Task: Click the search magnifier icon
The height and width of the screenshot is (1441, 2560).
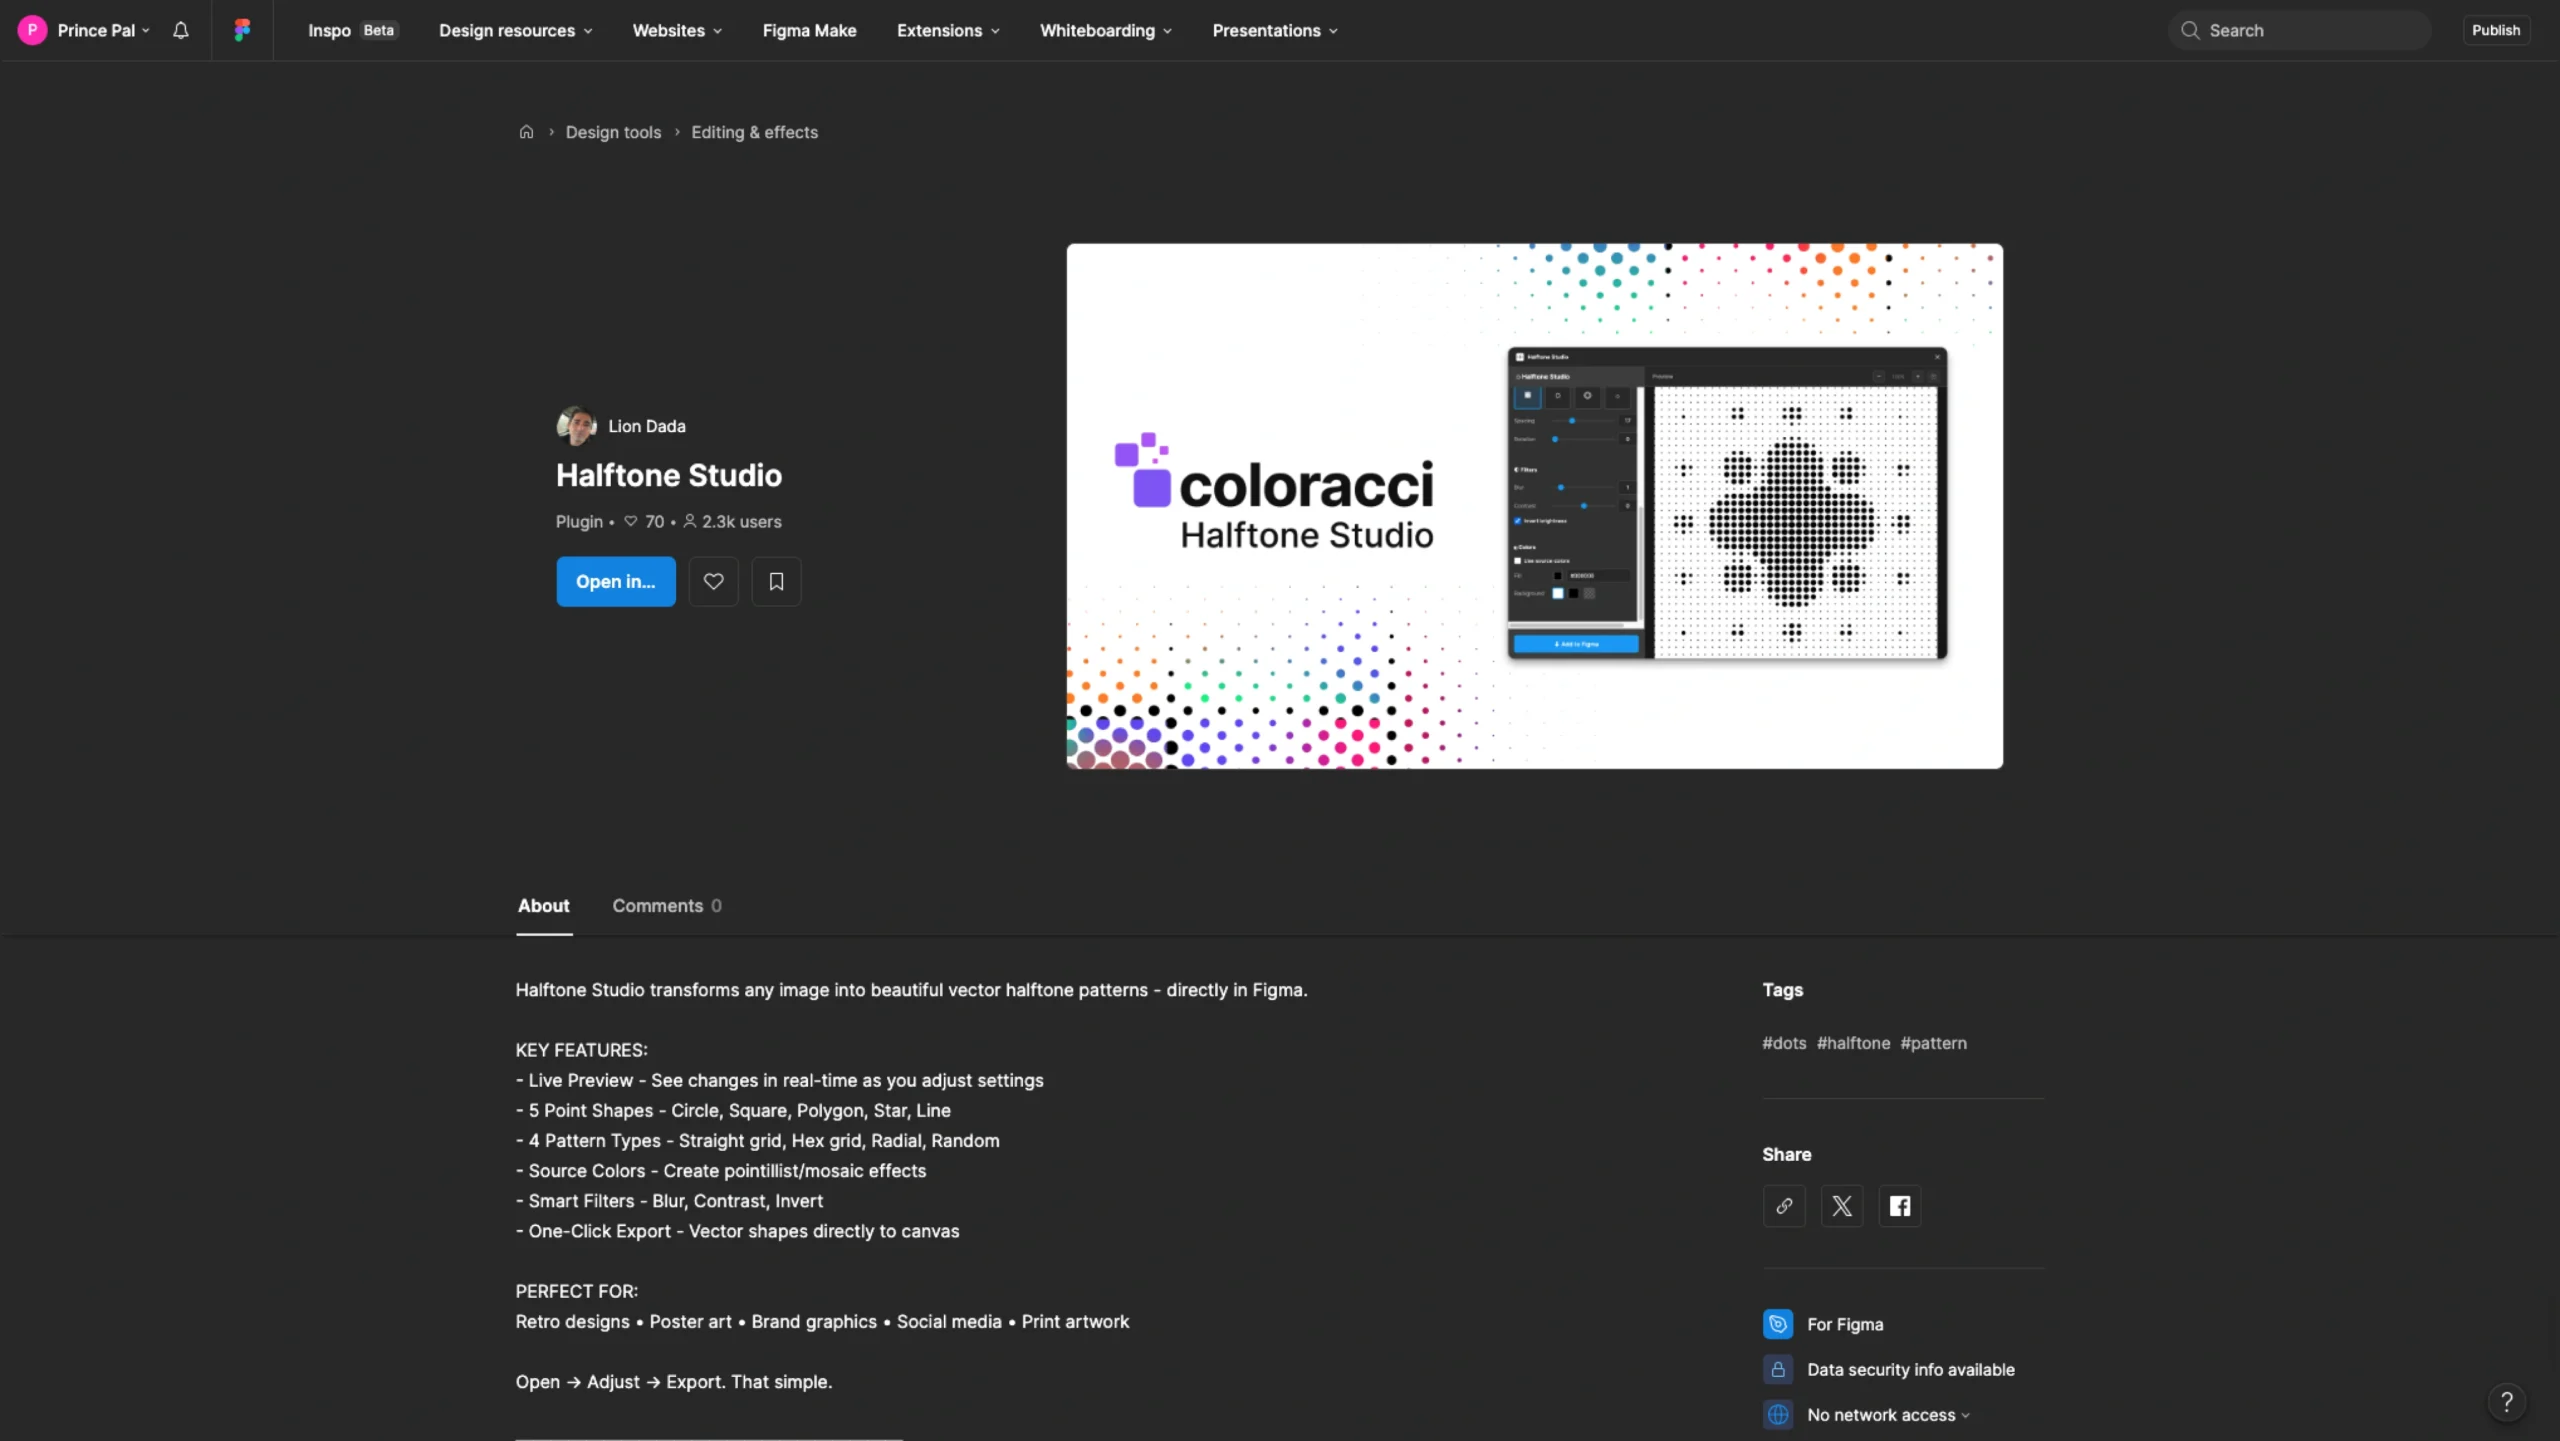Action: point(2190,30)
